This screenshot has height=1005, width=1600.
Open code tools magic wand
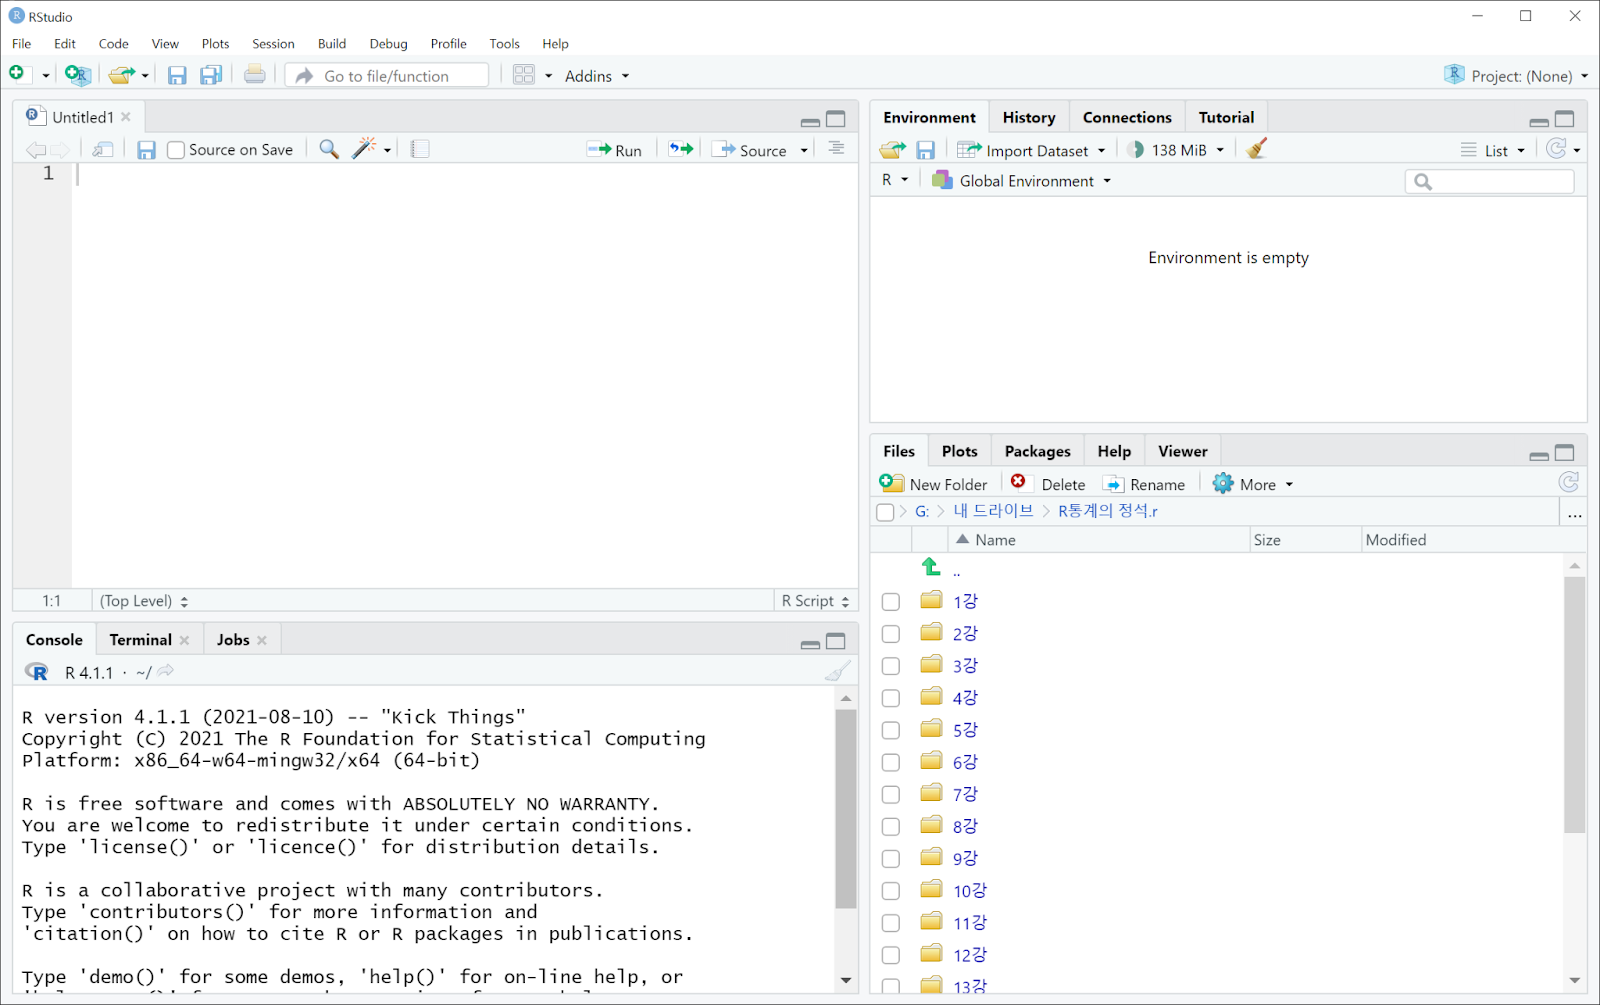[x=365, y=149]
